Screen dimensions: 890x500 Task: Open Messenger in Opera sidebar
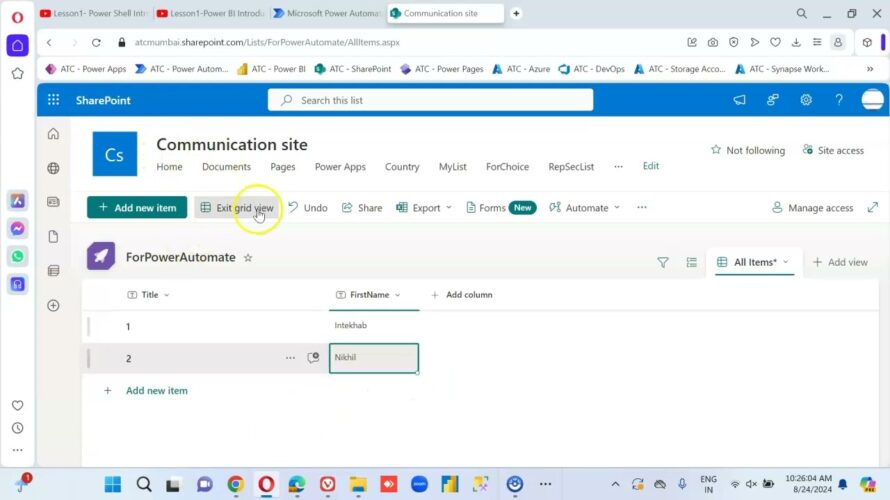[18, 228]
